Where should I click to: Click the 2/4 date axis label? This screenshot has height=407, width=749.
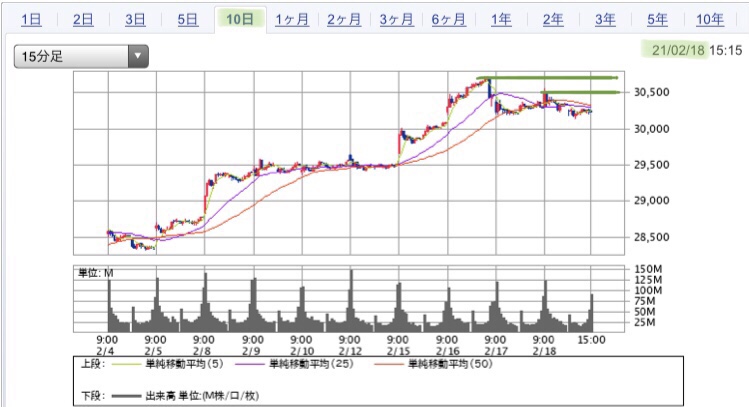point(106,352)
